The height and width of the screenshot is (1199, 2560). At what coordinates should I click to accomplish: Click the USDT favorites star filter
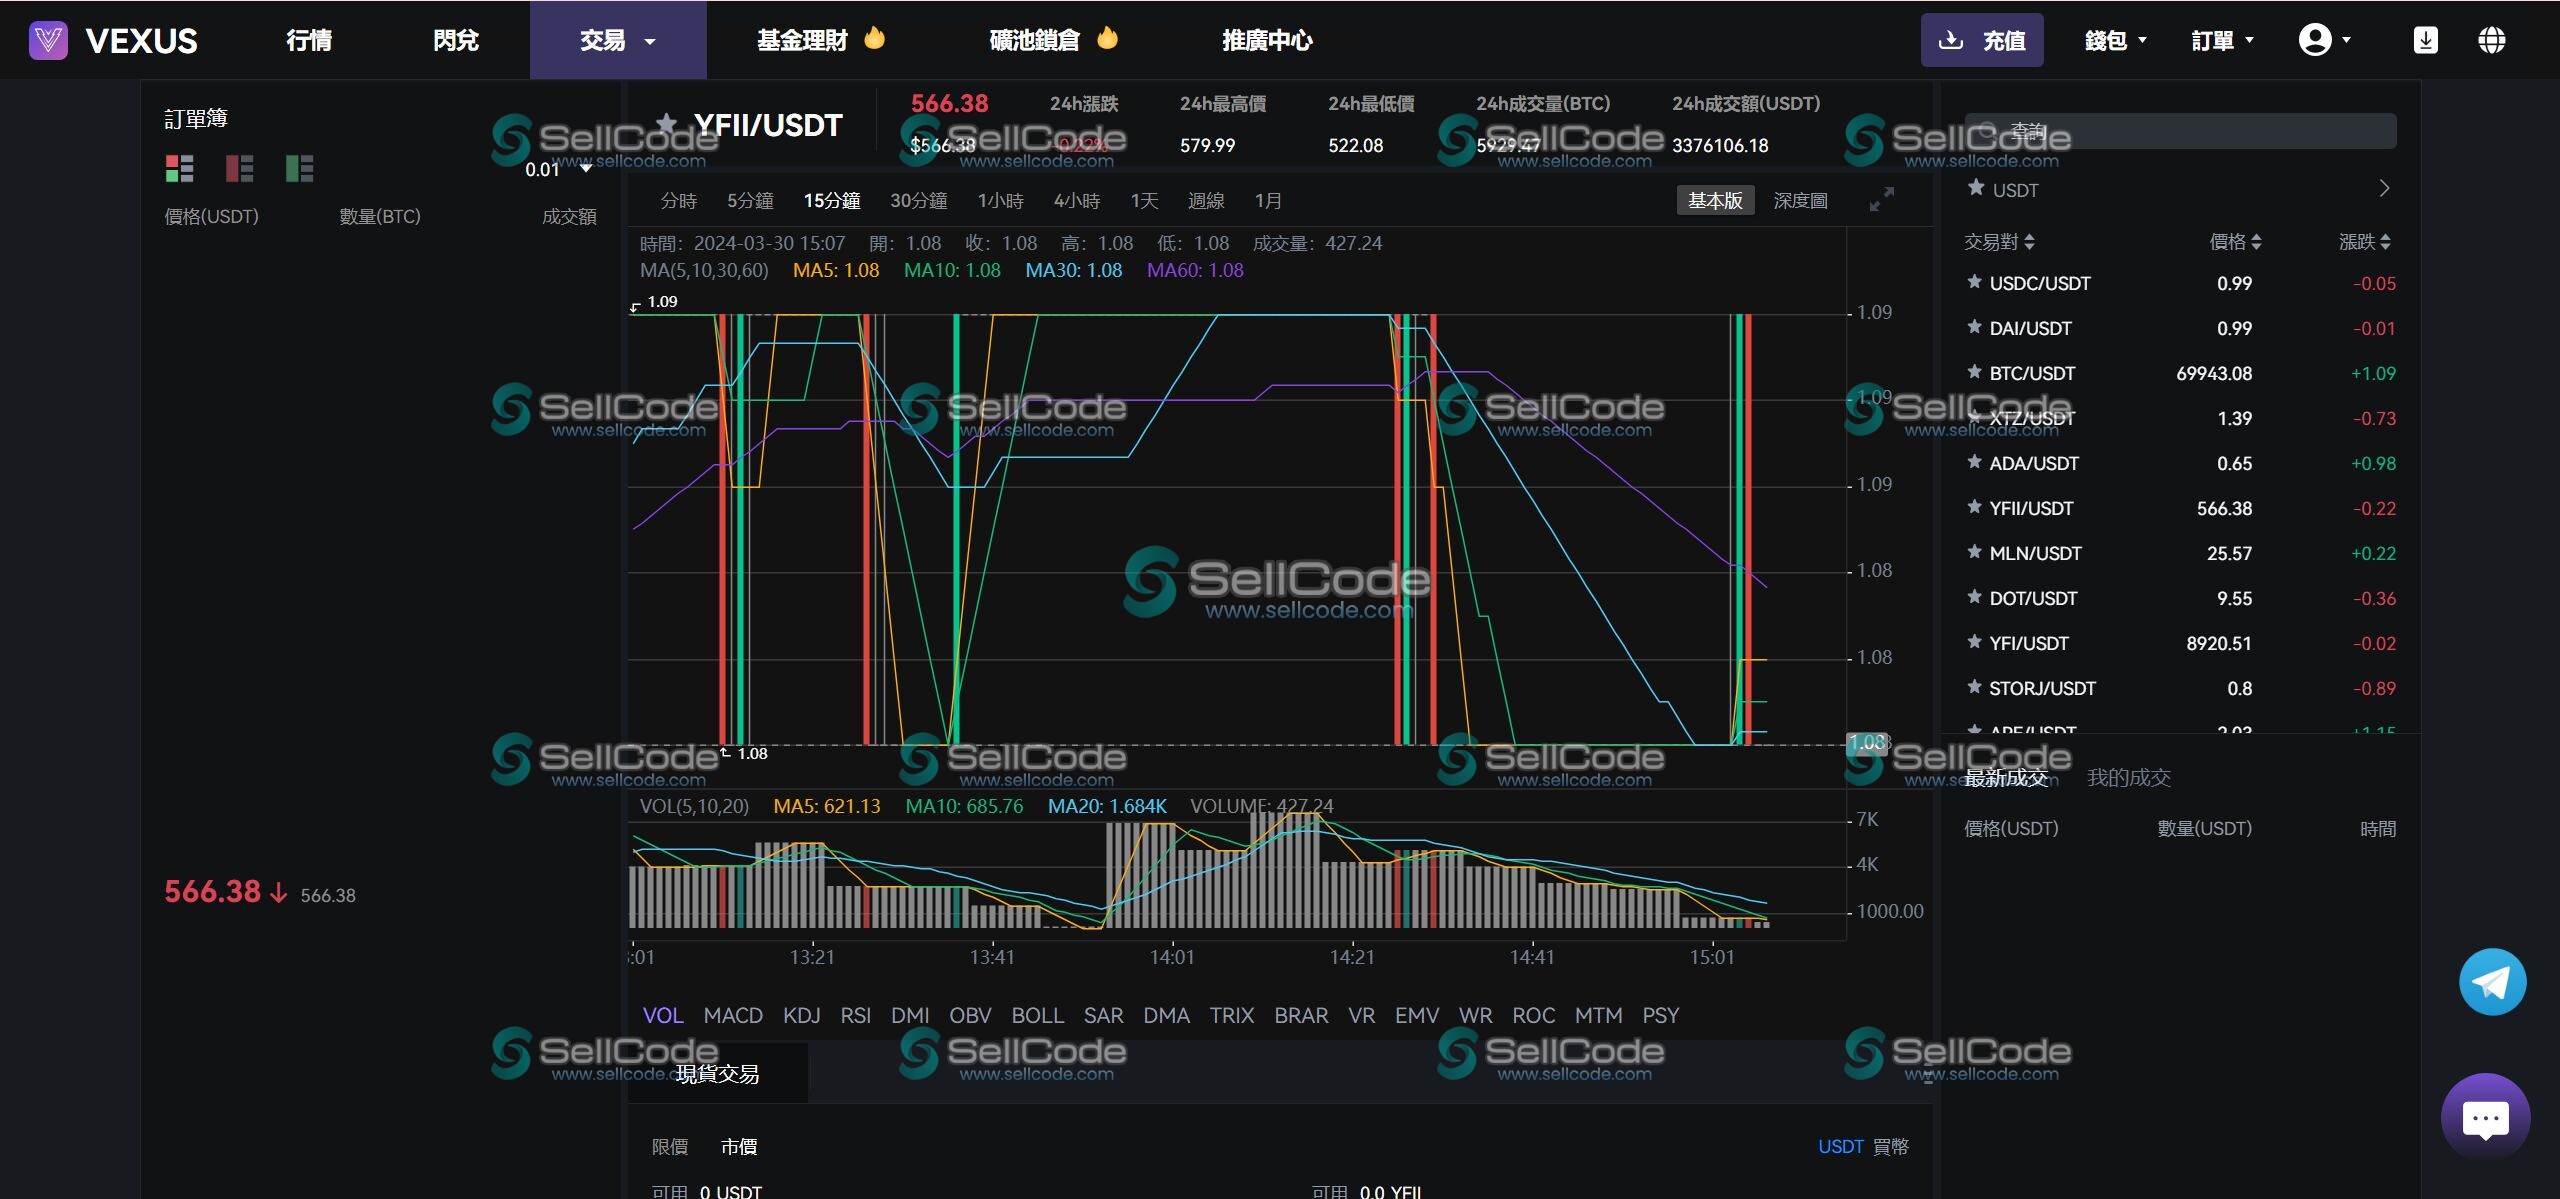[1976, 187]
